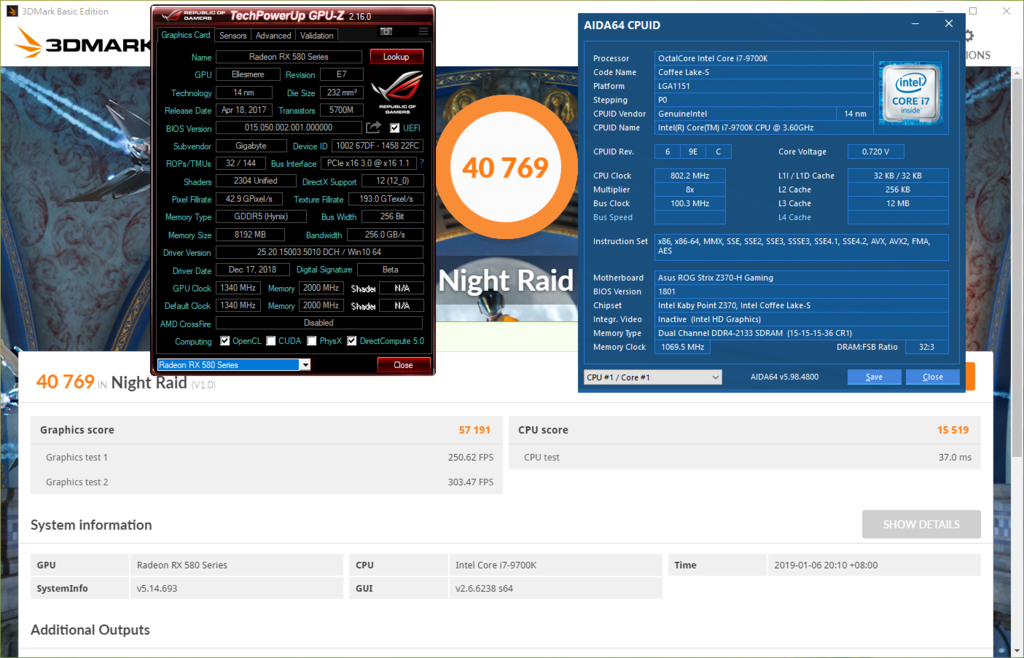Click the Save button in AIDA64

pyautogui.click(x=874, y=377)
